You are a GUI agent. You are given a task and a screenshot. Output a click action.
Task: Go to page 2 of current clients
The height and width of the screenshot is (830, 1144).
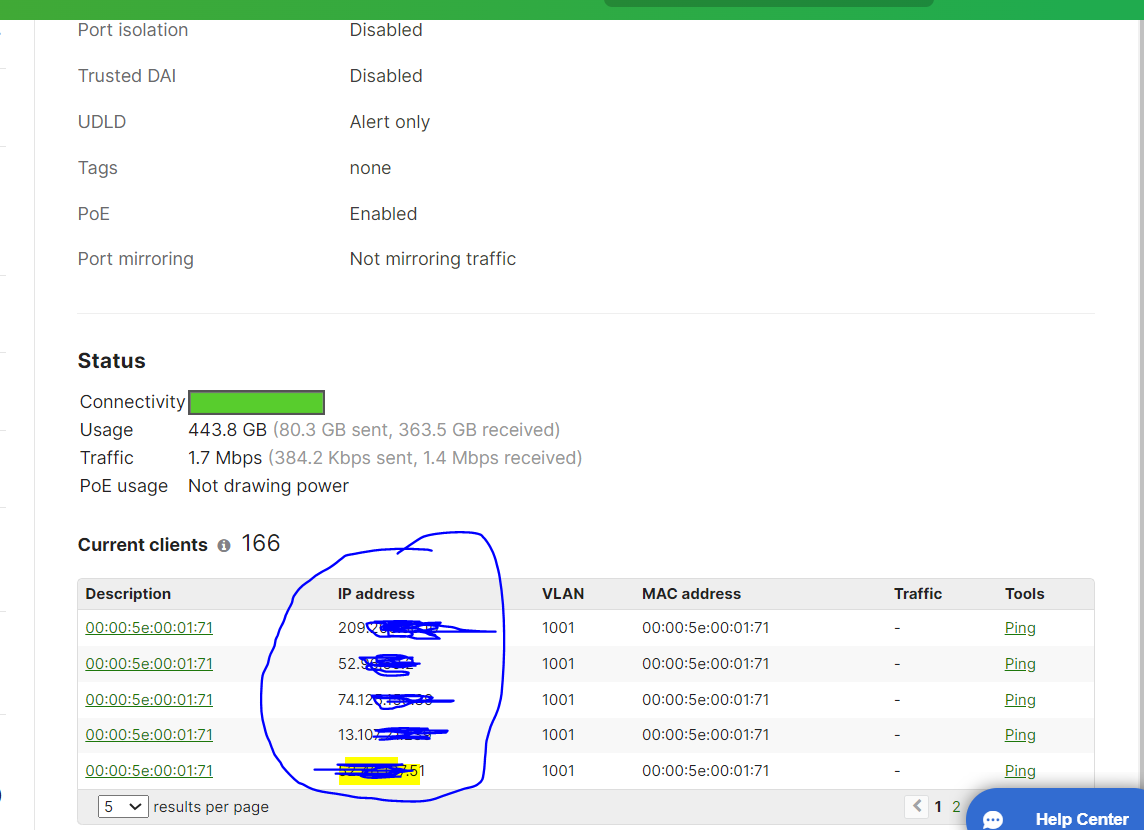pyautogui.click(x=956, y=806)
